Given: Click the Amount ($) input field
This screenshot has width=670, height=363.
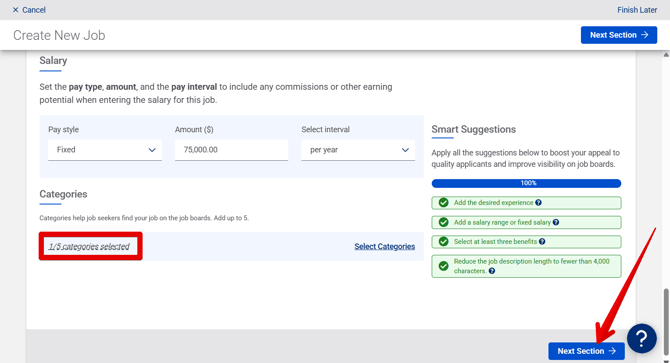Looking at the screenshot, I should [x=231, y=150].
